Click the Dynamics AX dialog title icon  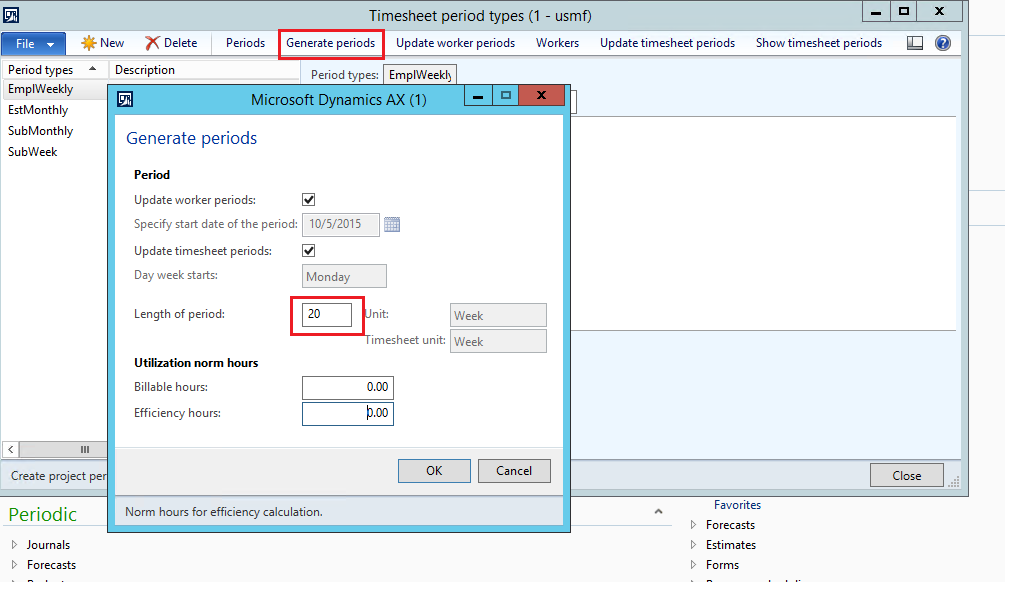click(x=126, y=99)
